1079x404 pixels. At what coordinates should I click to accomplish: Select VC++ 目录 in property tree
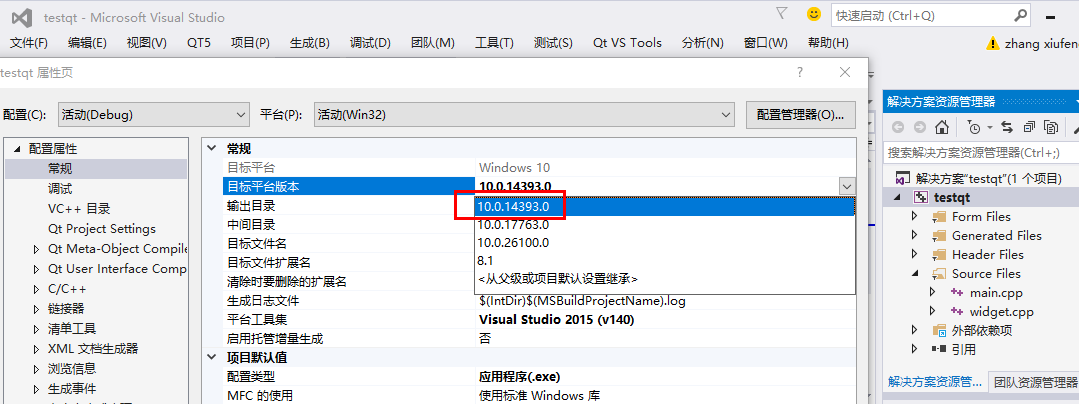coord(79,209)
